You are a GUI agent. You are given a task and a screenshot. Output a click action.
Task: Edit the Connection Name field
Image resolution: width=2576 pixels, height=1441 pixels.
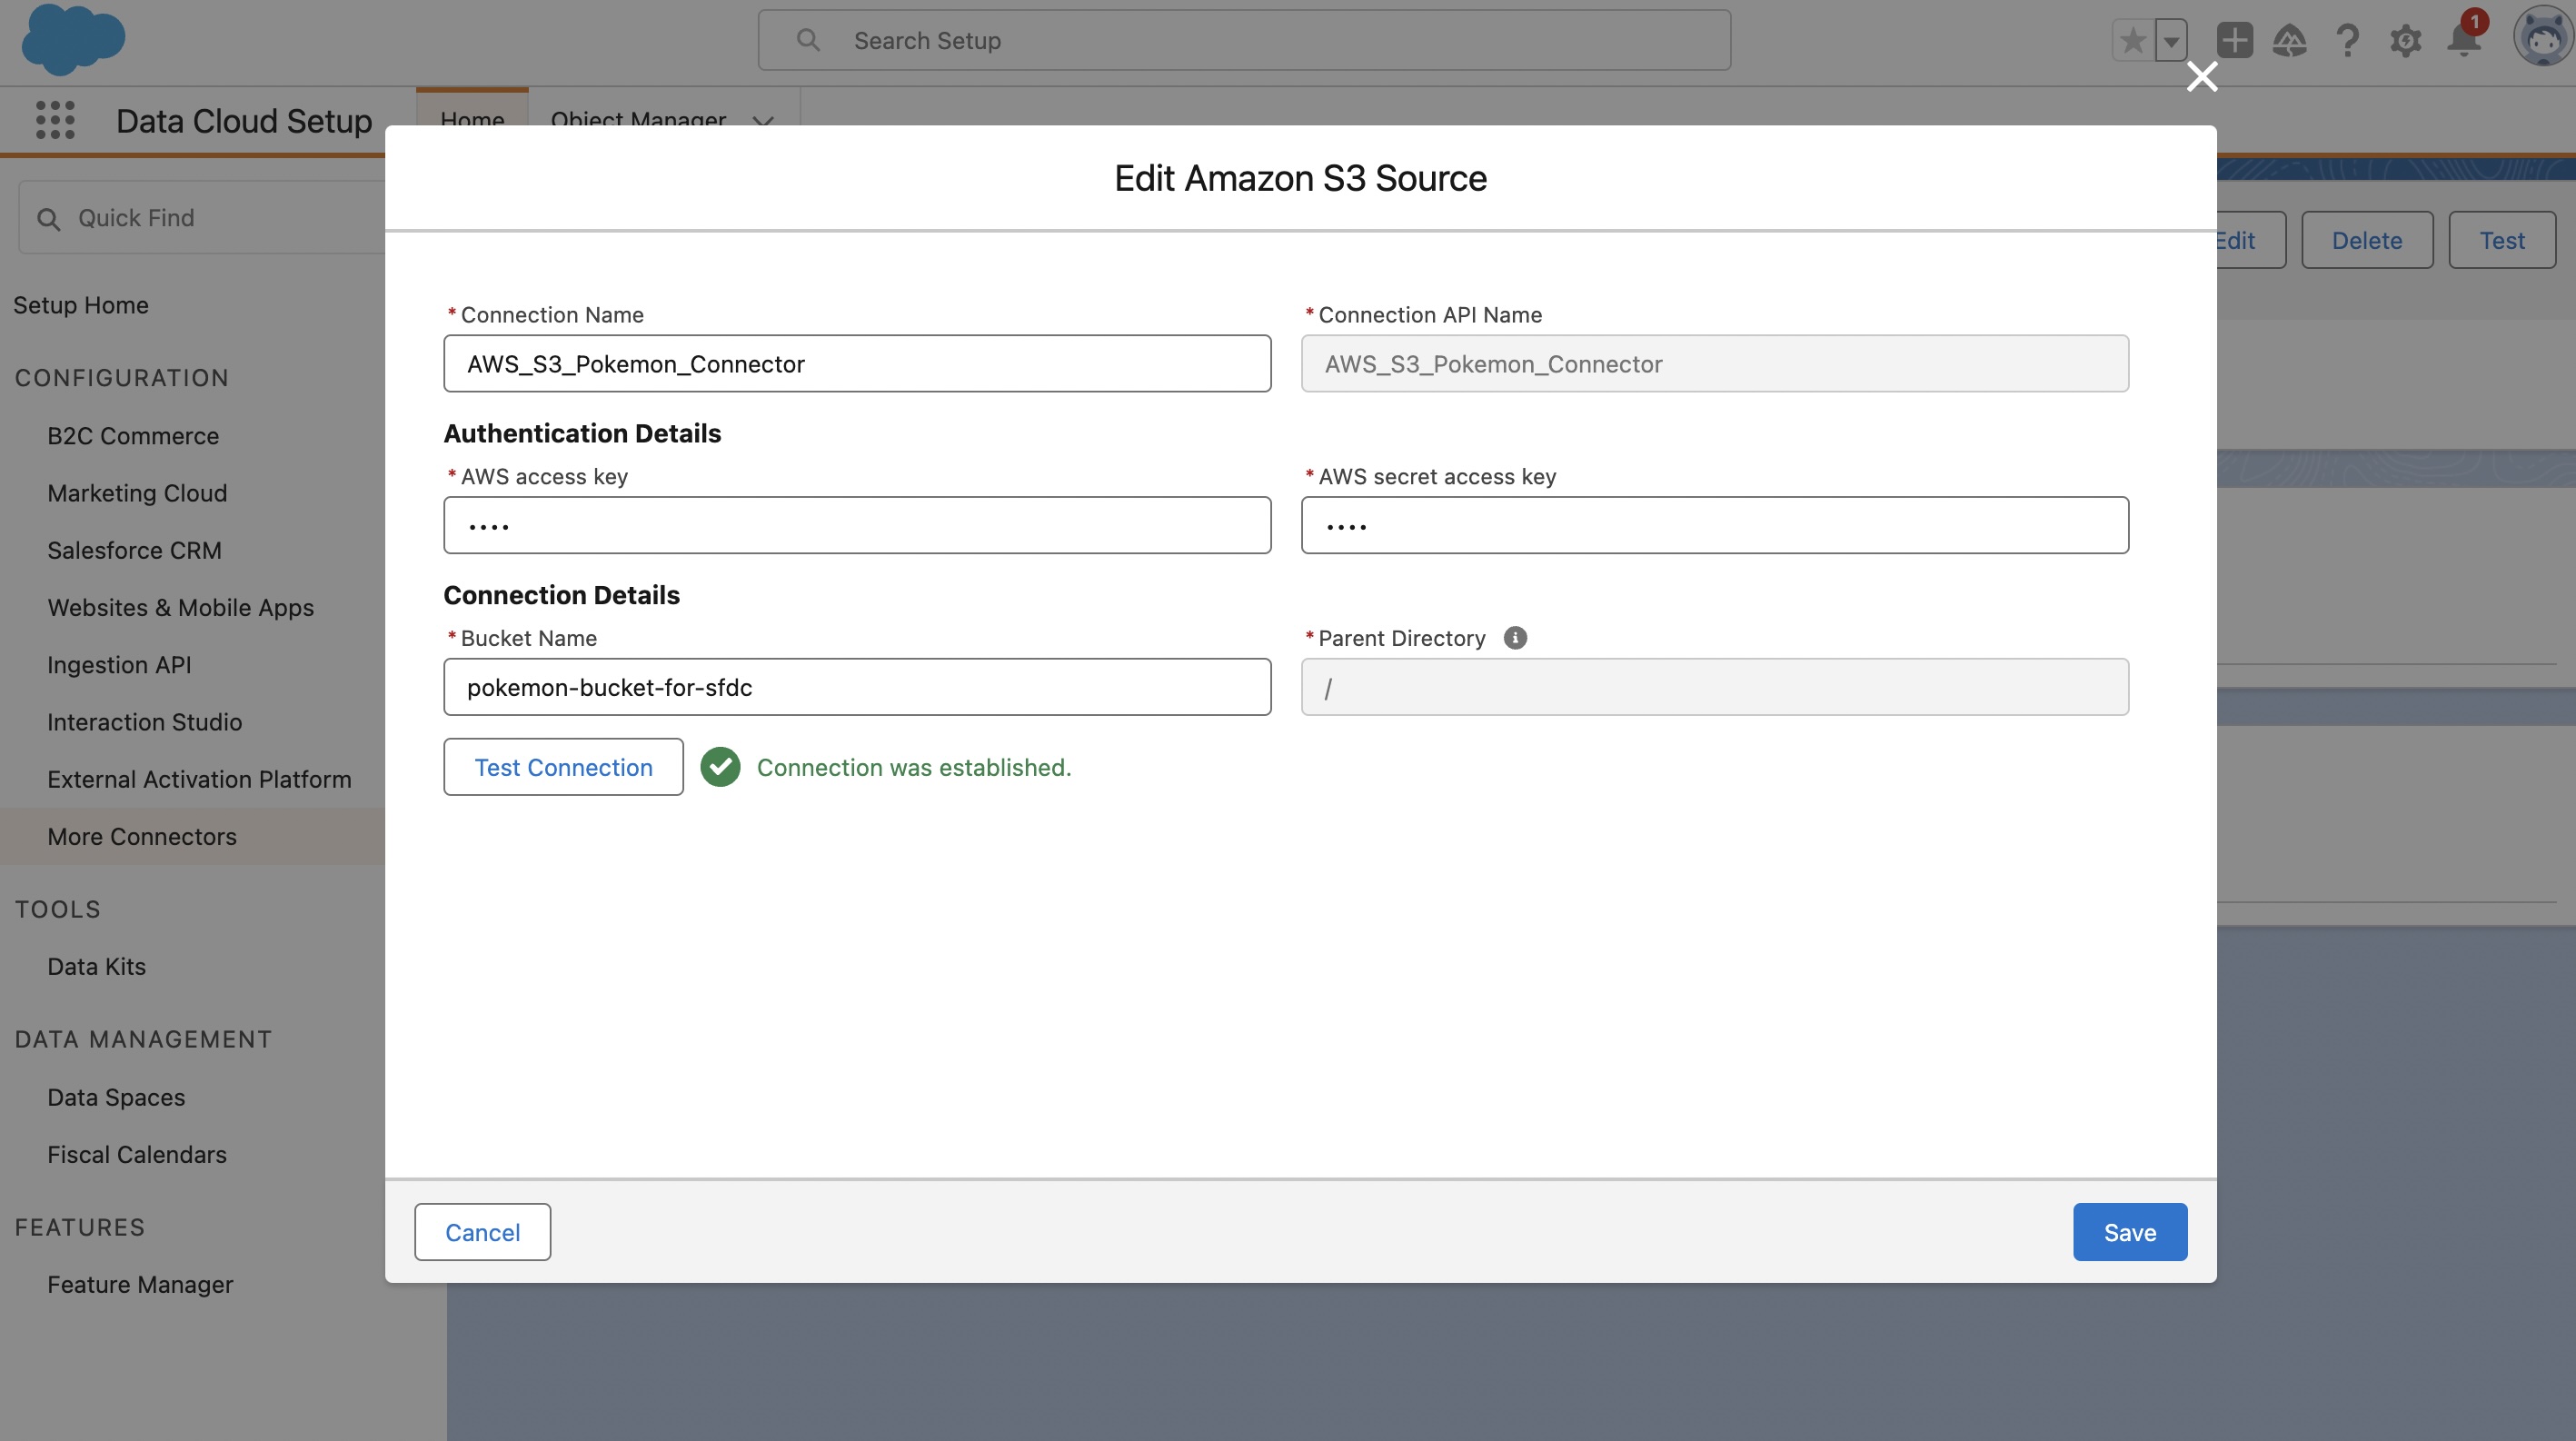(x=857, y=364)
